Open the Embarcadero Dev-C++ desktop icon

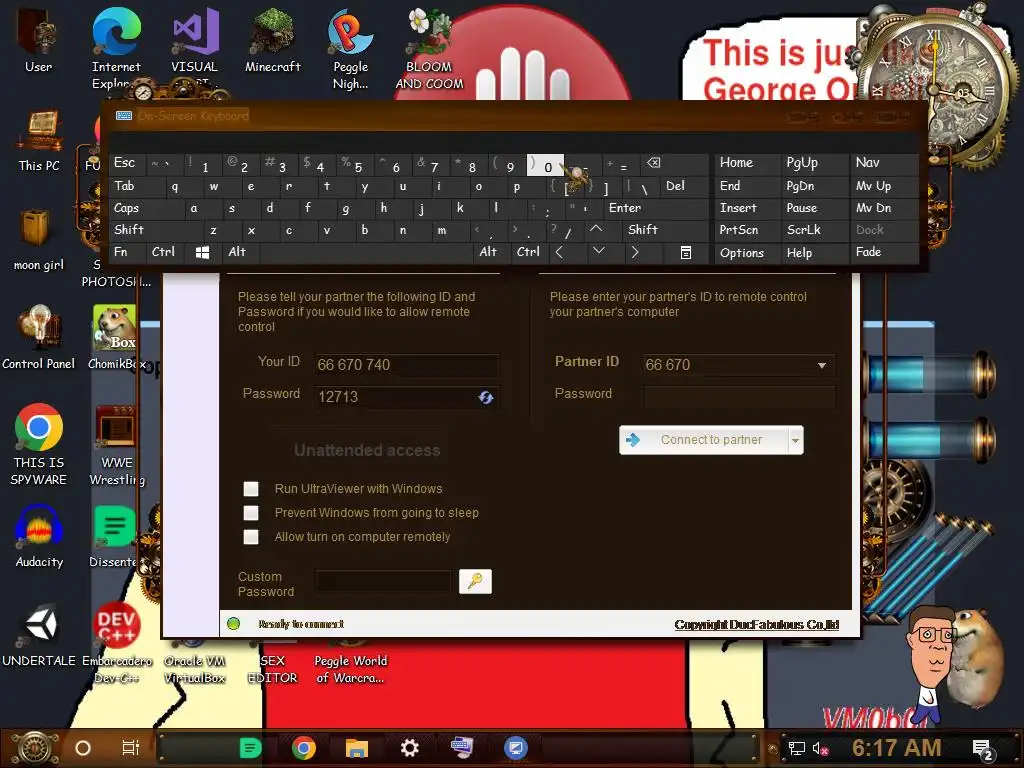tap(116, 643)
